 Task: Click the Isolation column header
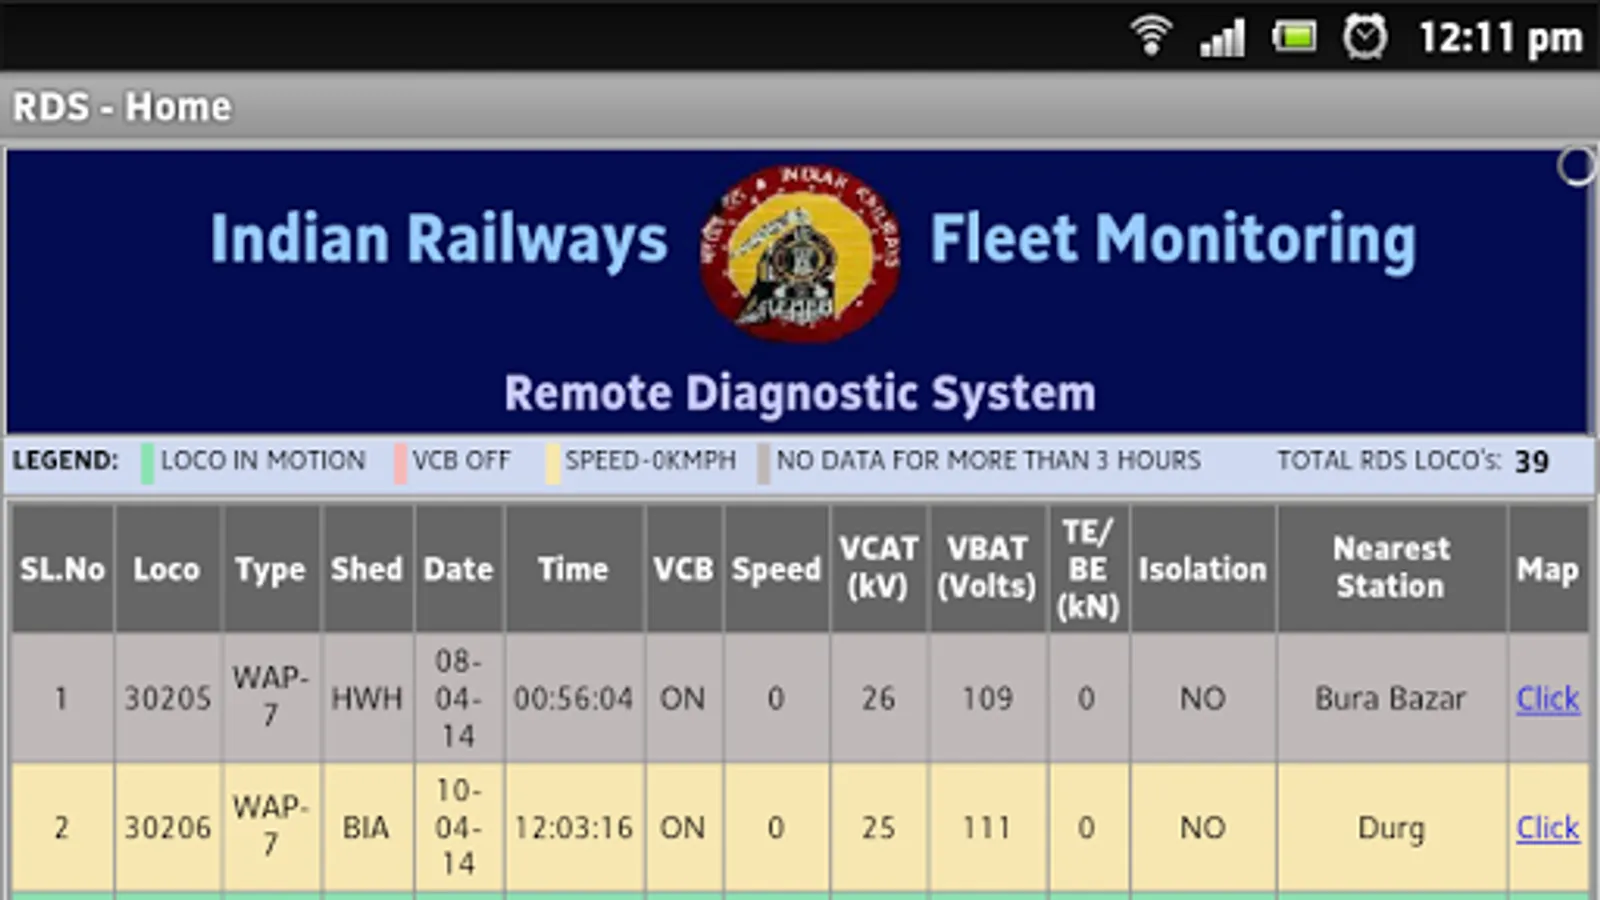tap(1203, 569)
